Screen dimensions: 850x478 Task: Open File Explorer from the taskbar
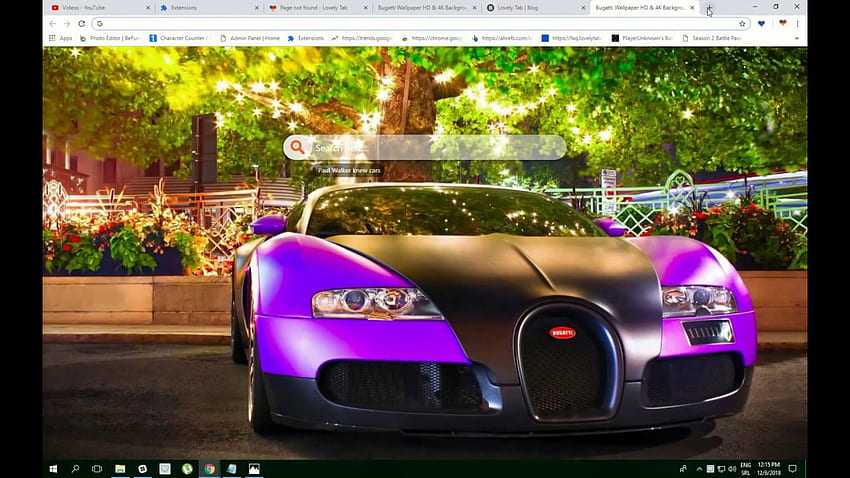[x=120, y=469]
